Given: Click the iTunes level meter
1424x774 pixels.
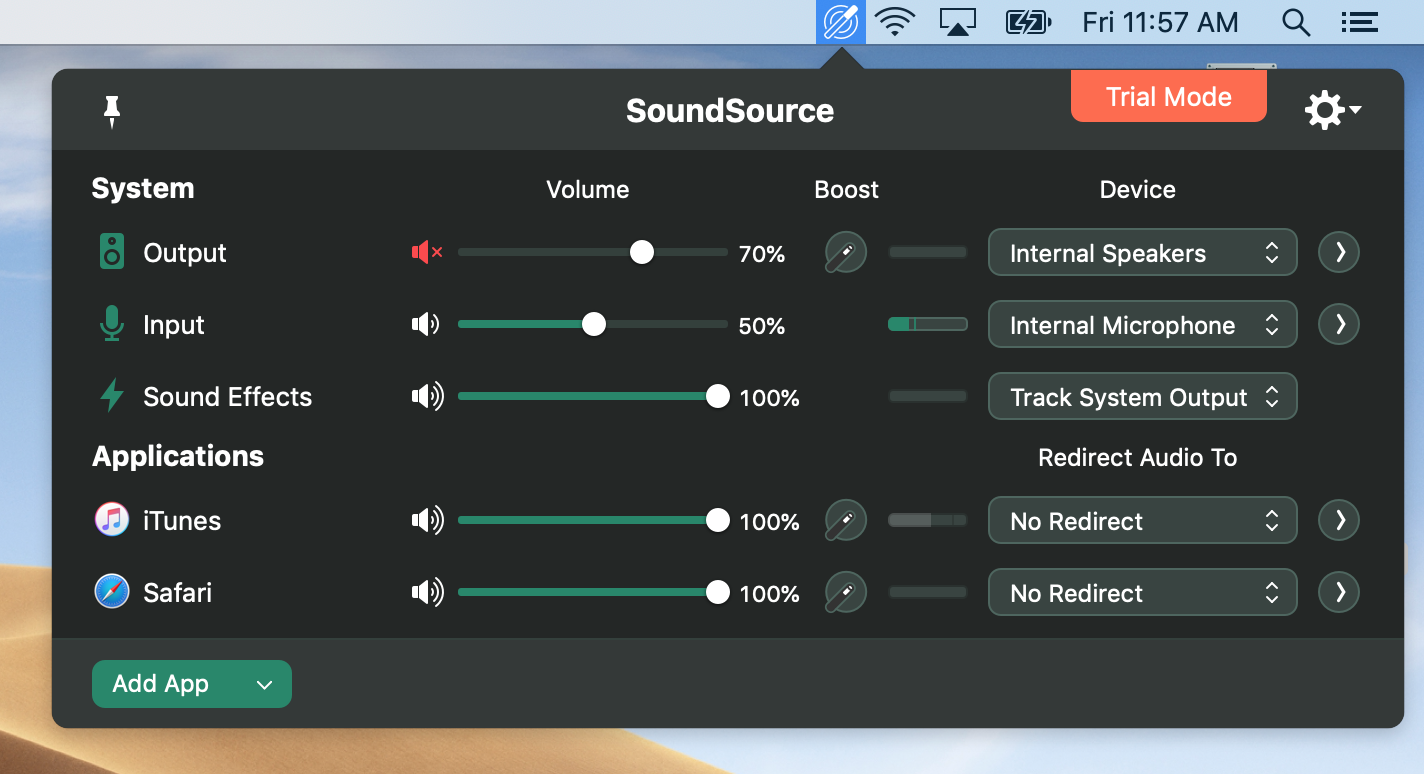Looking at the screenshot, I should (928, 520).
